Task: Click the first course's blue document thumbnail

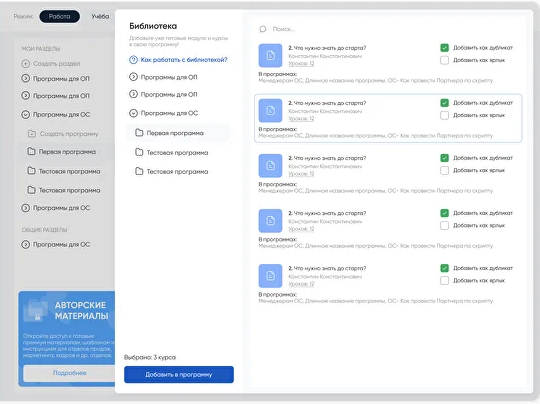Action: tap(270, 55)
